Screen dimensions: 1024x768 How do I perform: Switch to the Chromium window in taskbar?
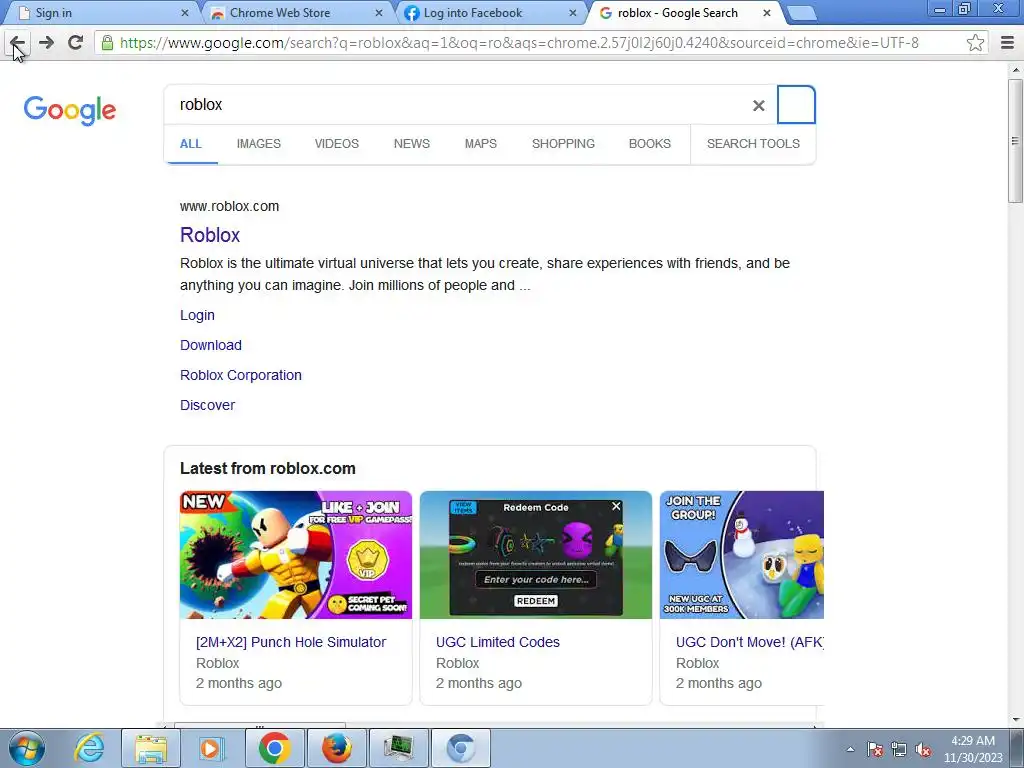pos(460,748)
